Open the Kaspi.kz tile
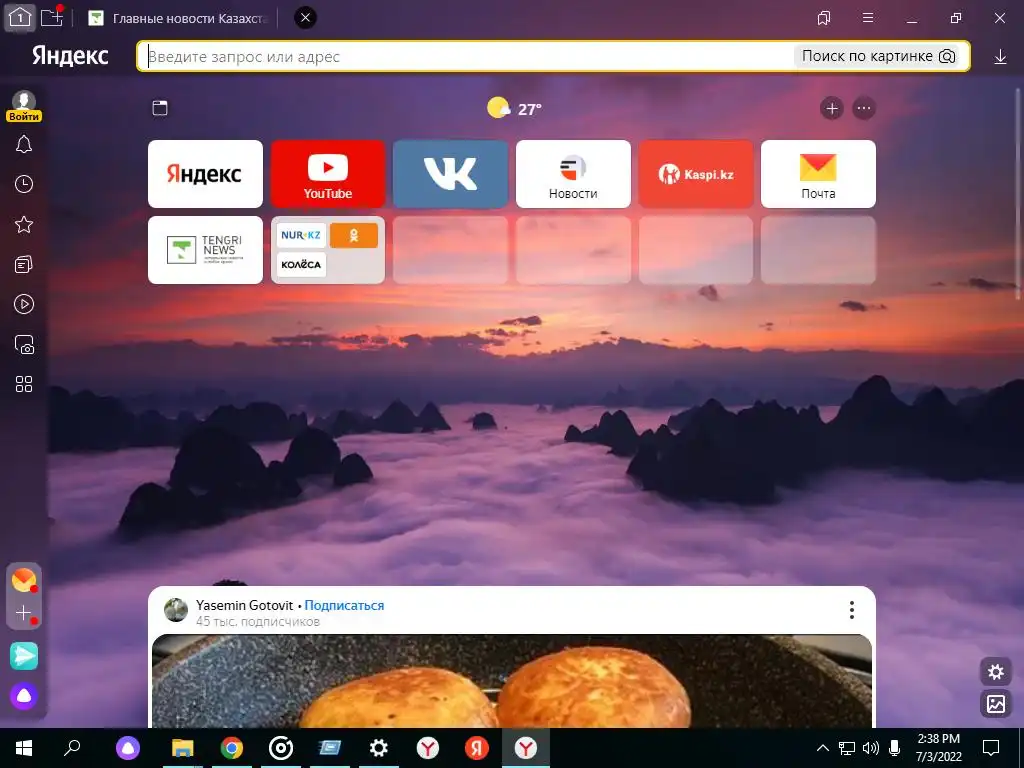This screenshot has width=1024, height=768. pos(696,174)
